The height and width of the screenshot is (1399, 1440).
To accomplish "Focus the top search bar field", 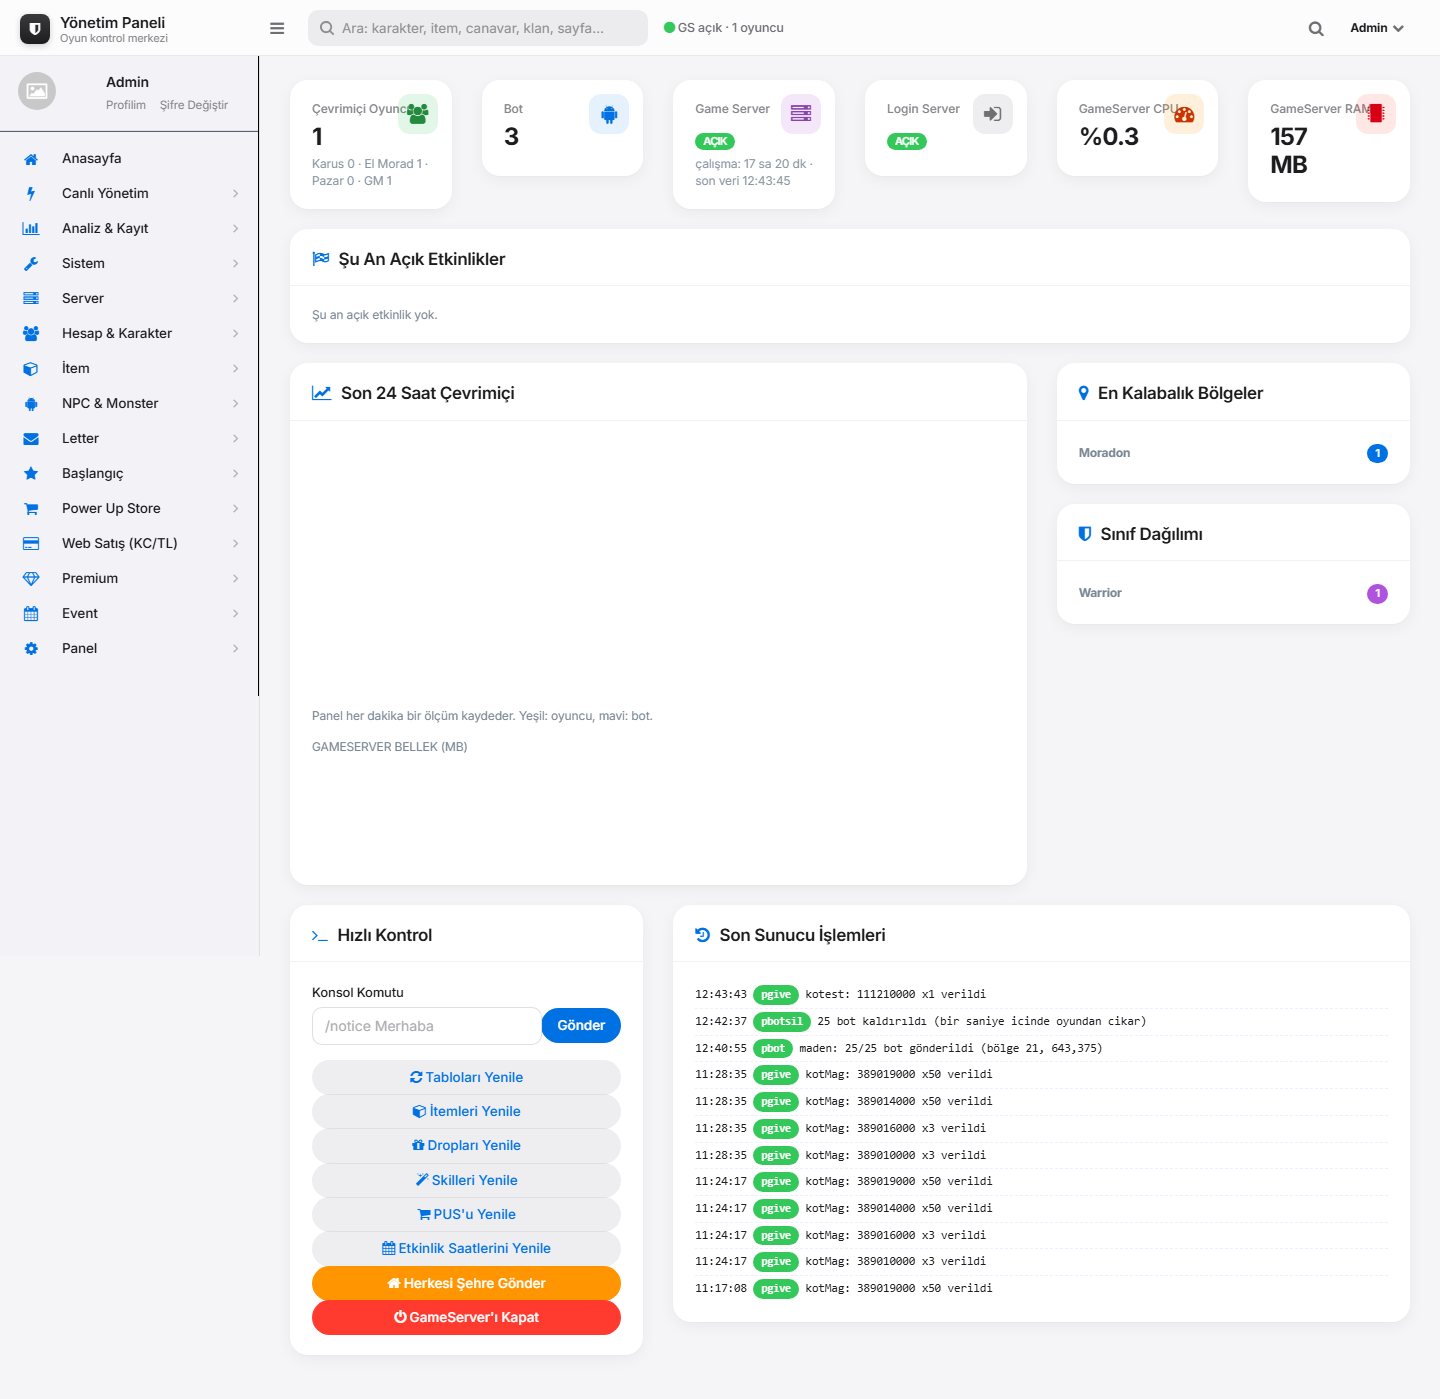I will (x=478, y=28).
